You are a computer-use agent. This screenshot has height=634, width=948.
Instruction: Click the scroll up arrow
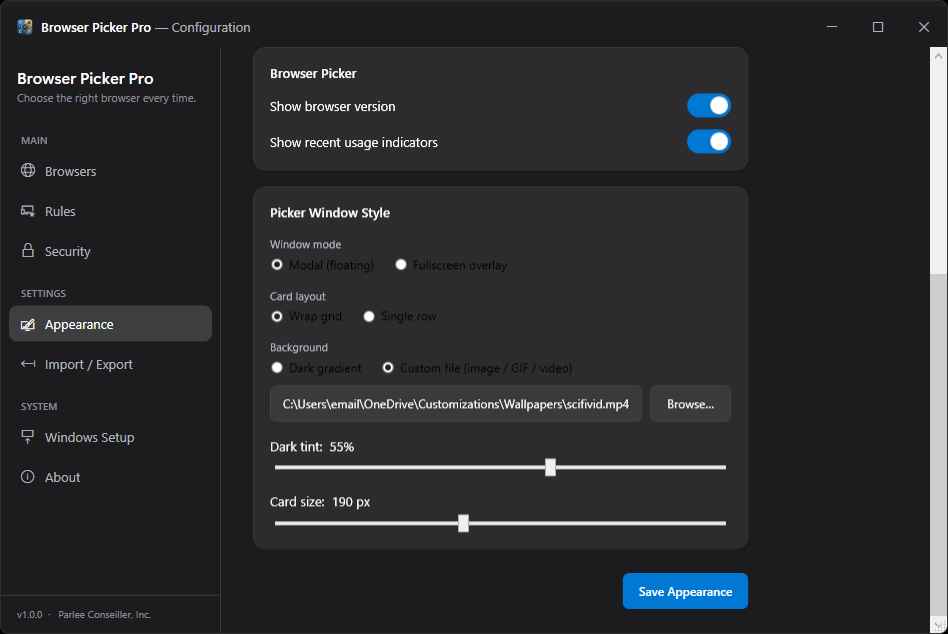pyautogui.click(x=938, y=56)
